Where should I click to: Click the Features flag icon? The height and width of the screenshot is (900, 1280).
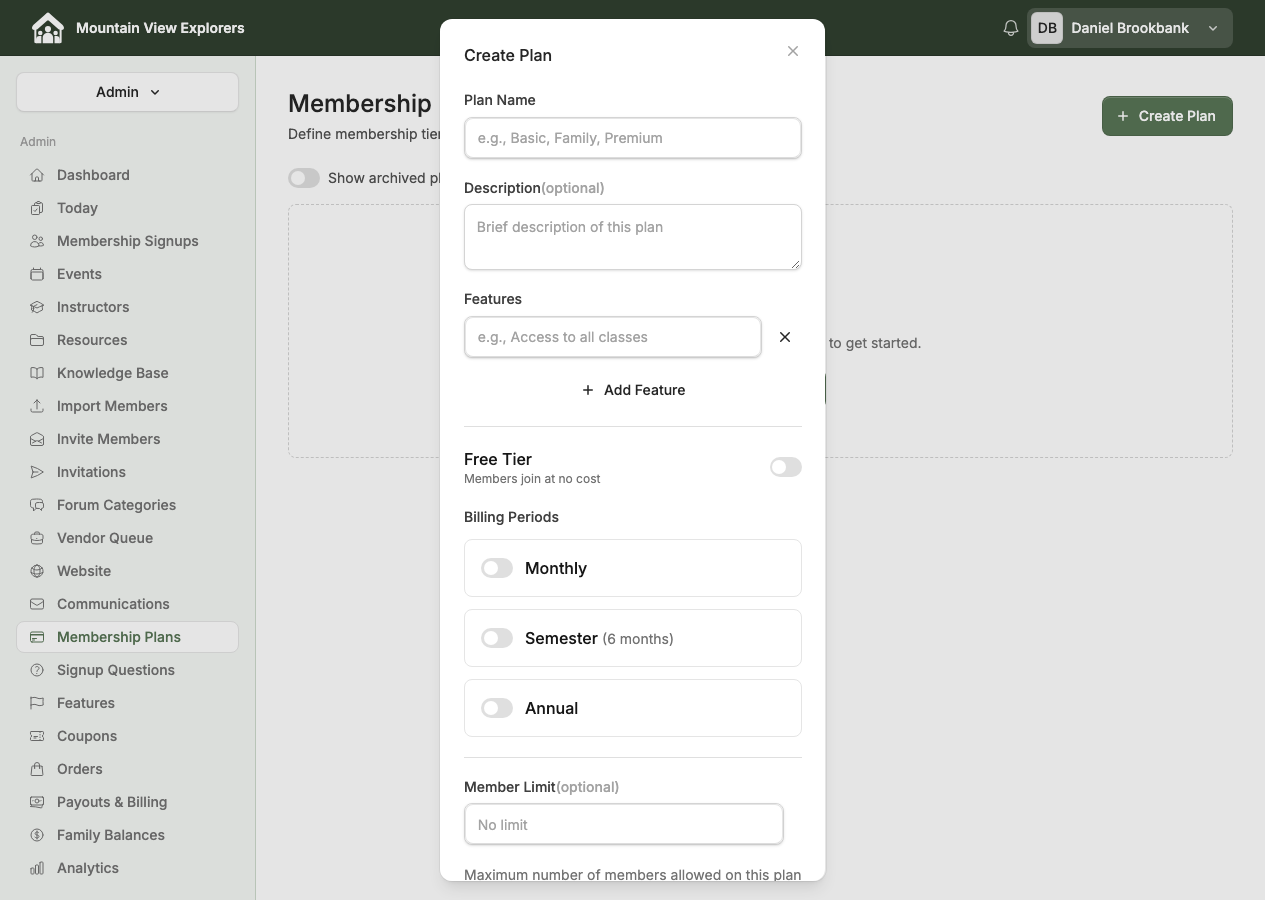37,703
